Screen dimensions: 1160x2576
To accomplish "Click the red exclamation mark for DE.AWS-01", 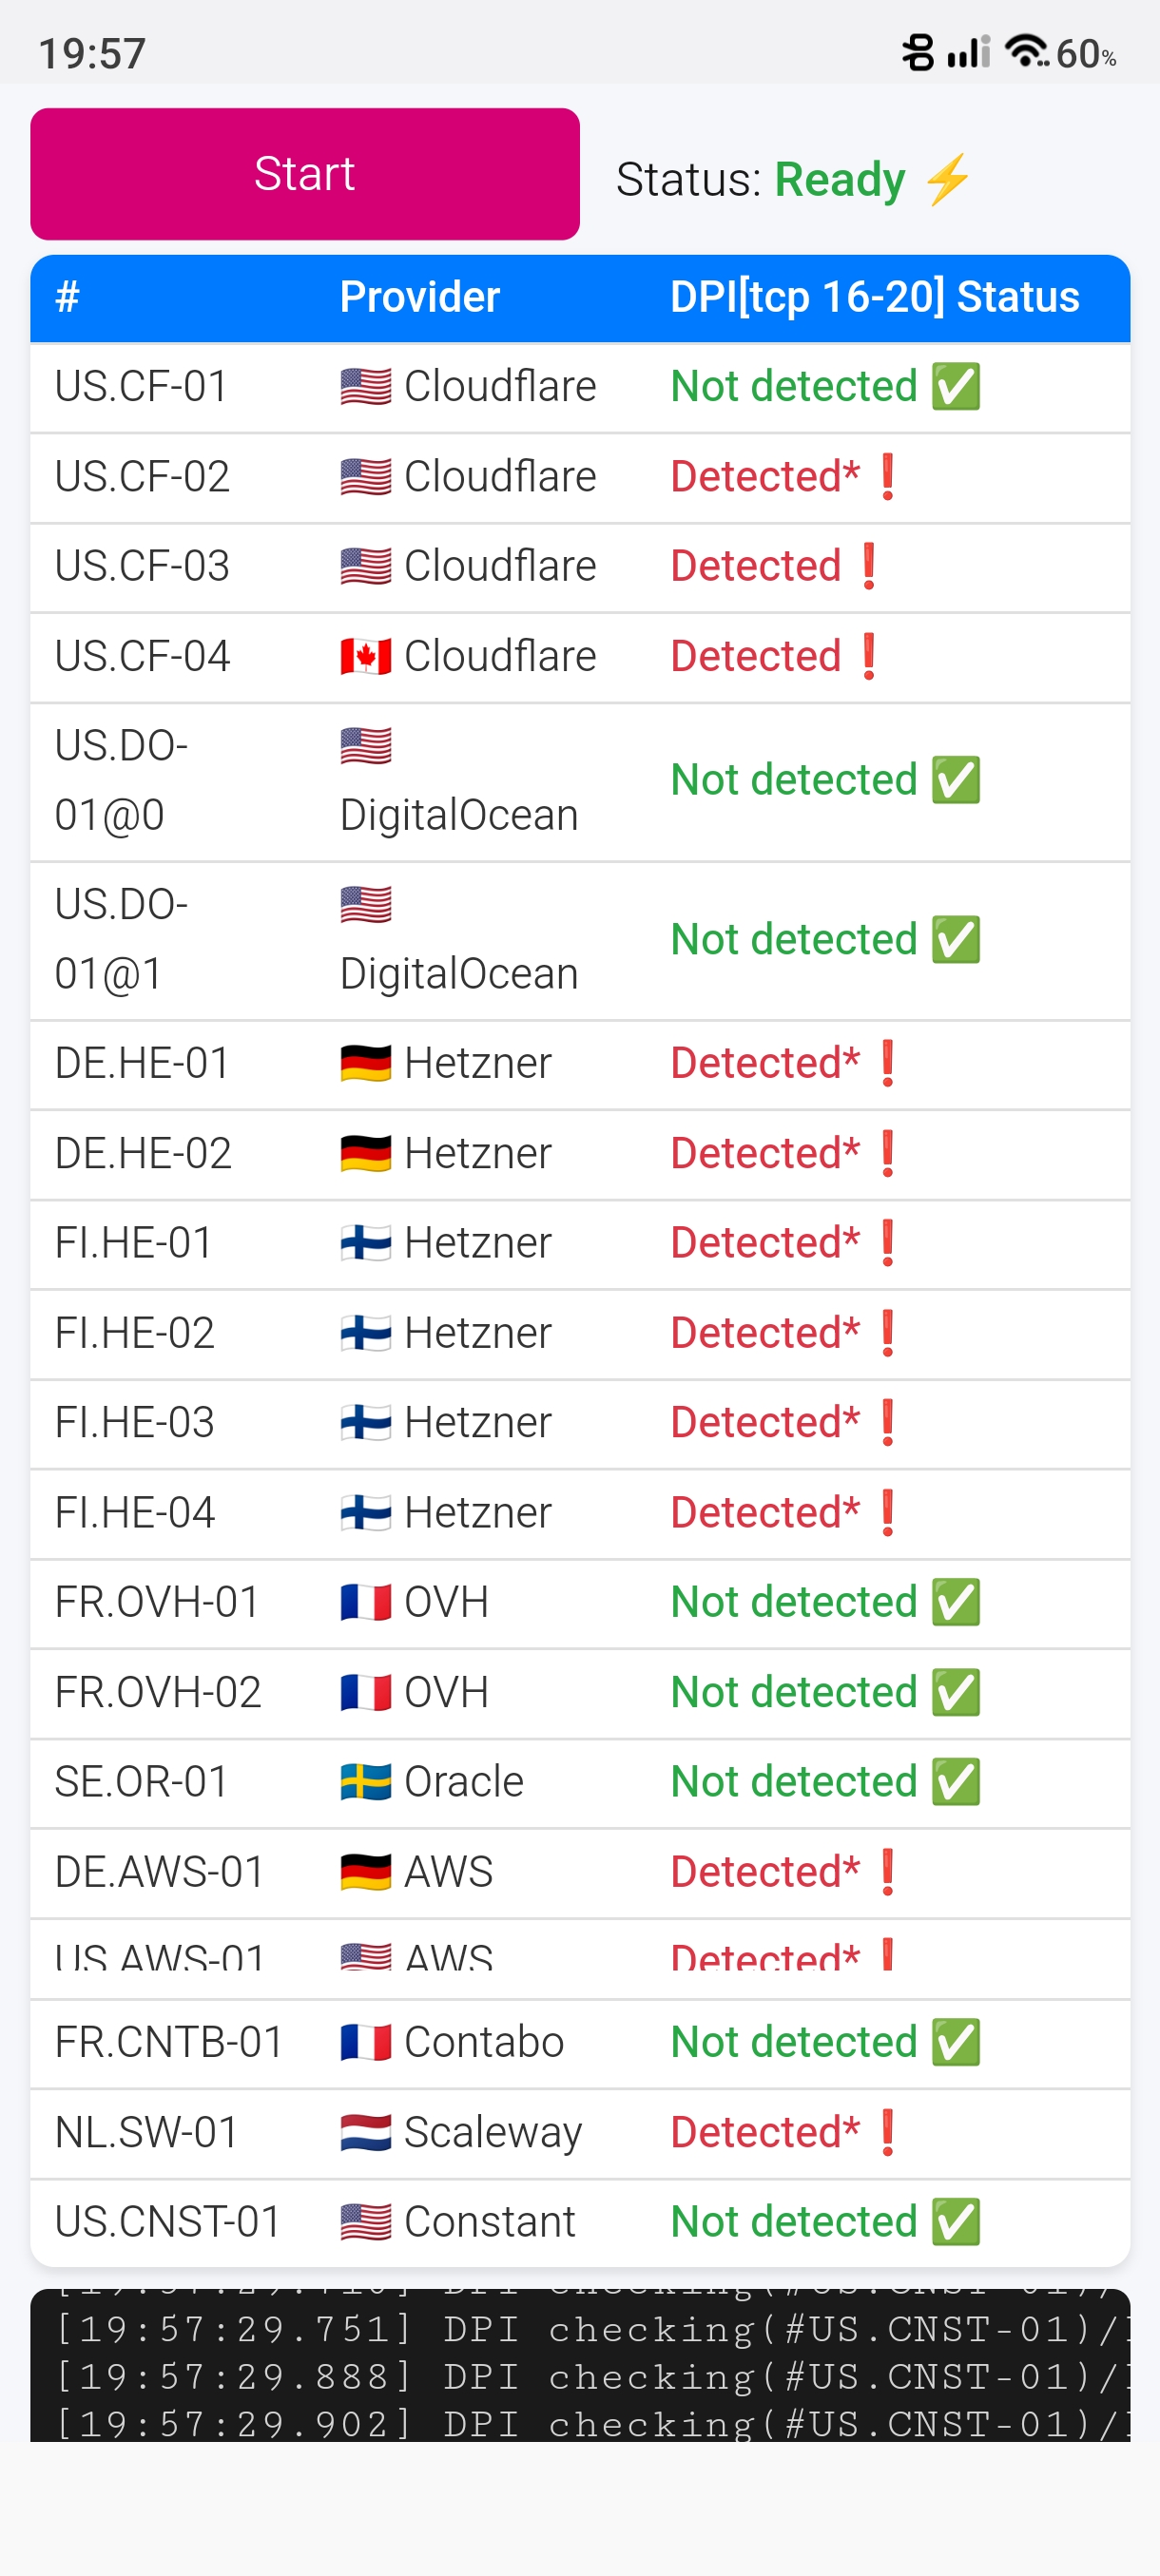I will point(887,1871).
